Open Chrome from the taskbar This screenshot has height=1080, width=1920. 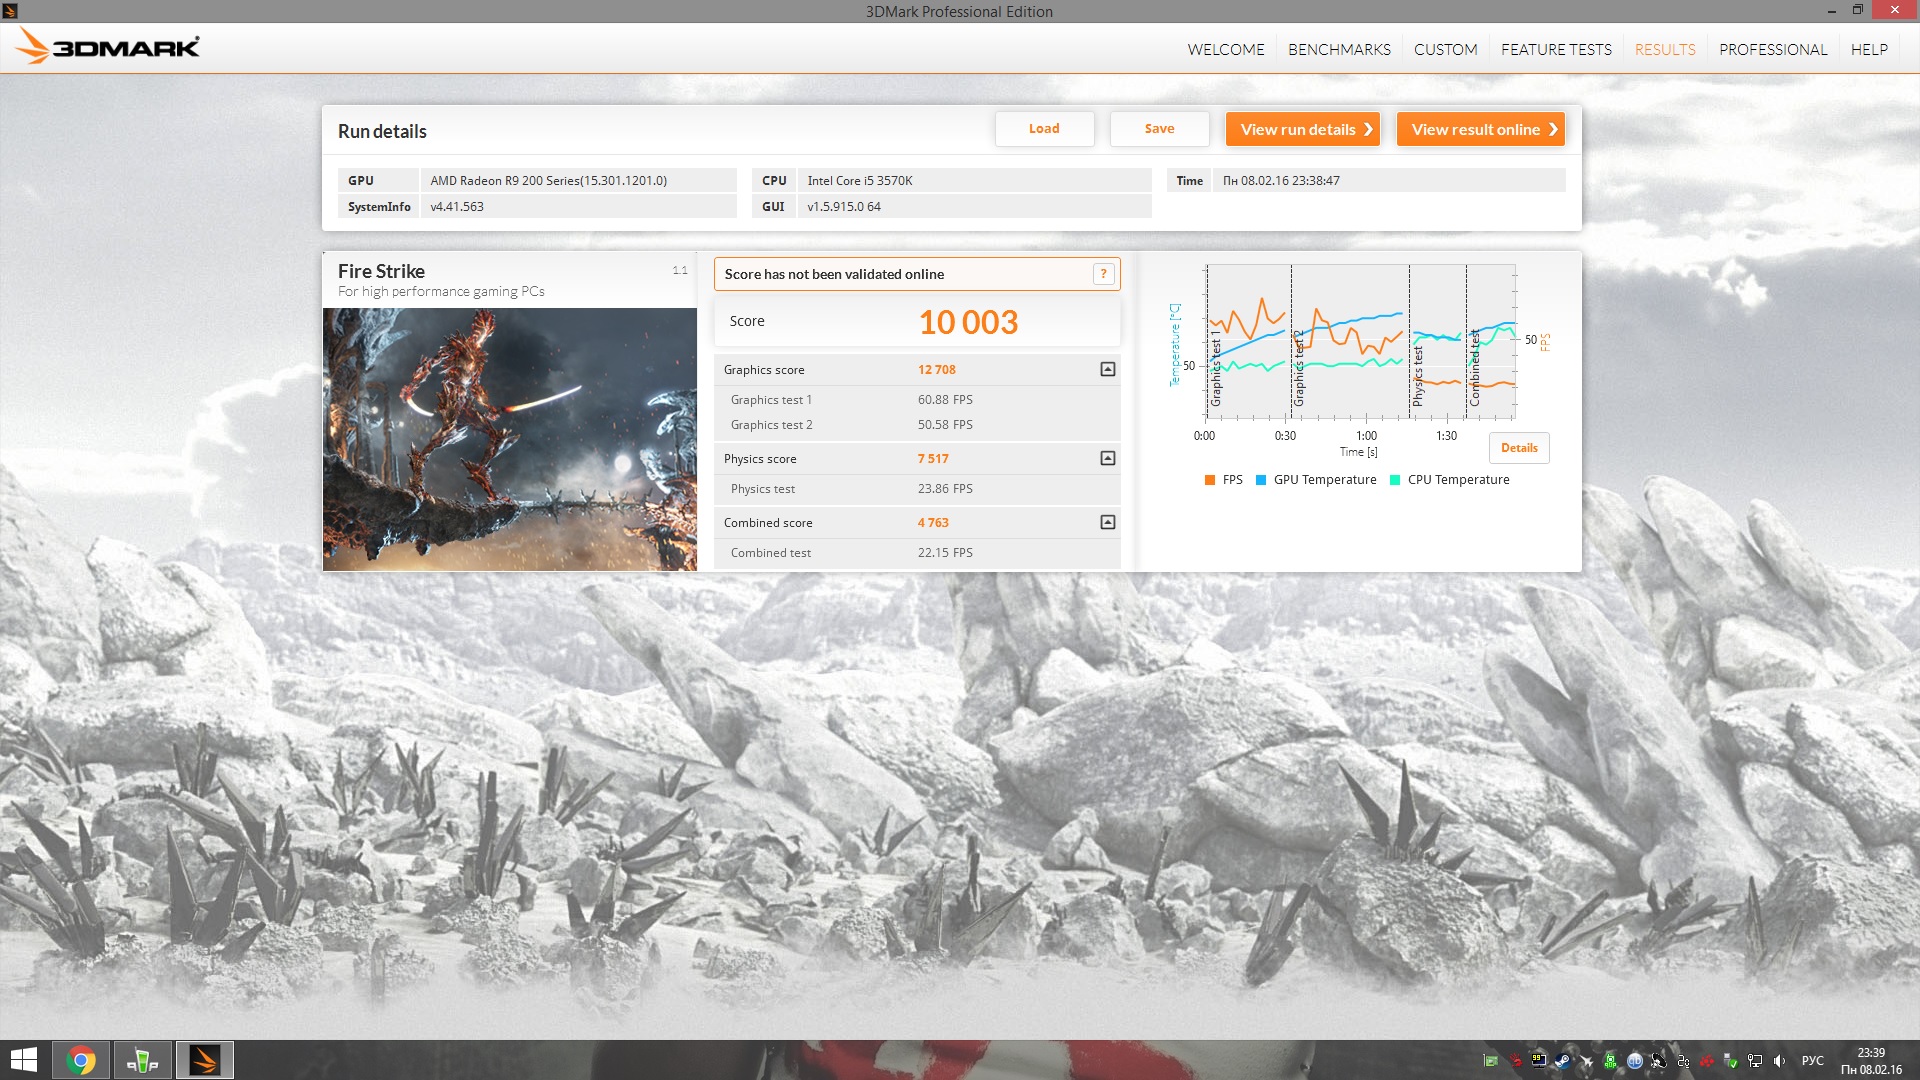tap(81, 1060)
